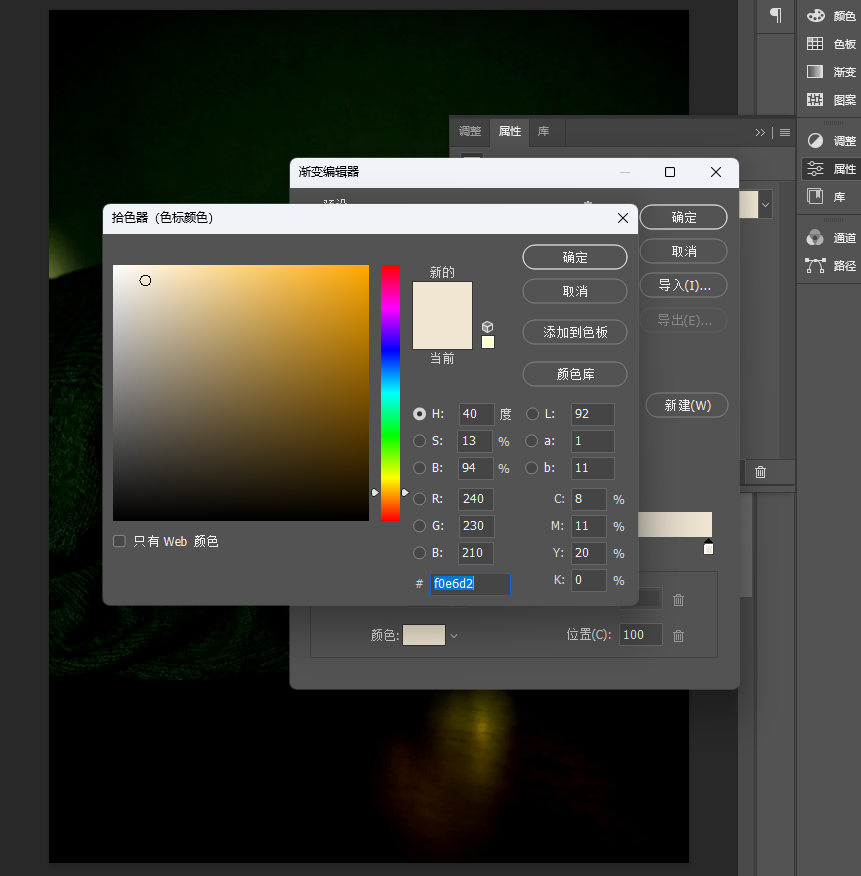Click the hex color input field
This screenshot has height=876, width=861.
(x=470, y=584)
